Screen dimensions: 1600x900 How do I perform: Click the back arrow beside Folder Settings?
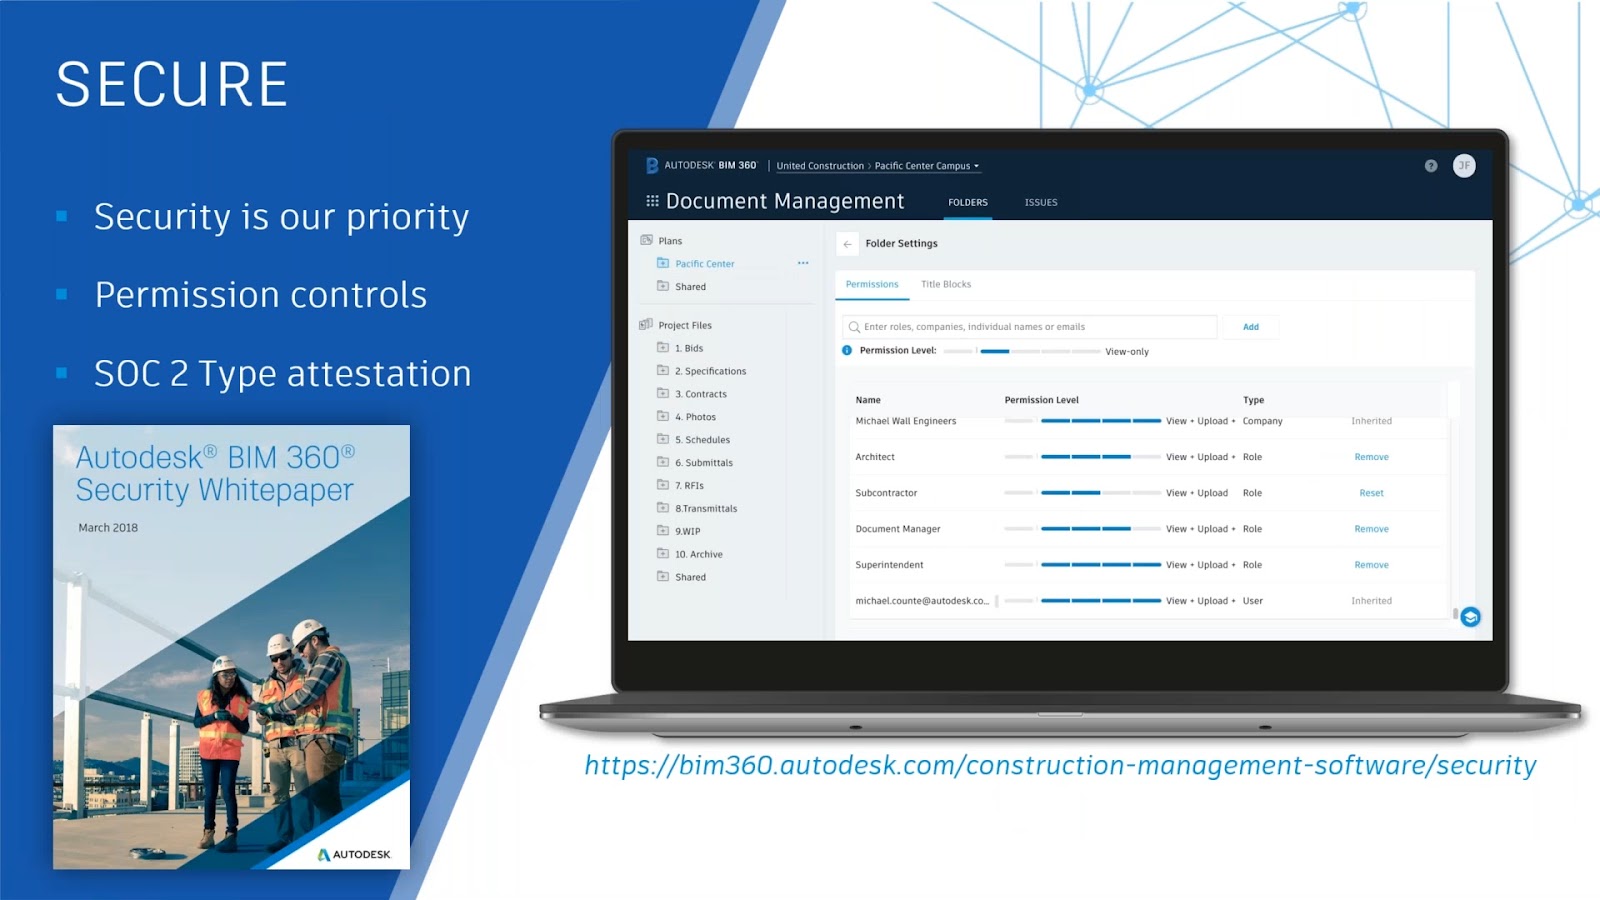pos(848,244)
